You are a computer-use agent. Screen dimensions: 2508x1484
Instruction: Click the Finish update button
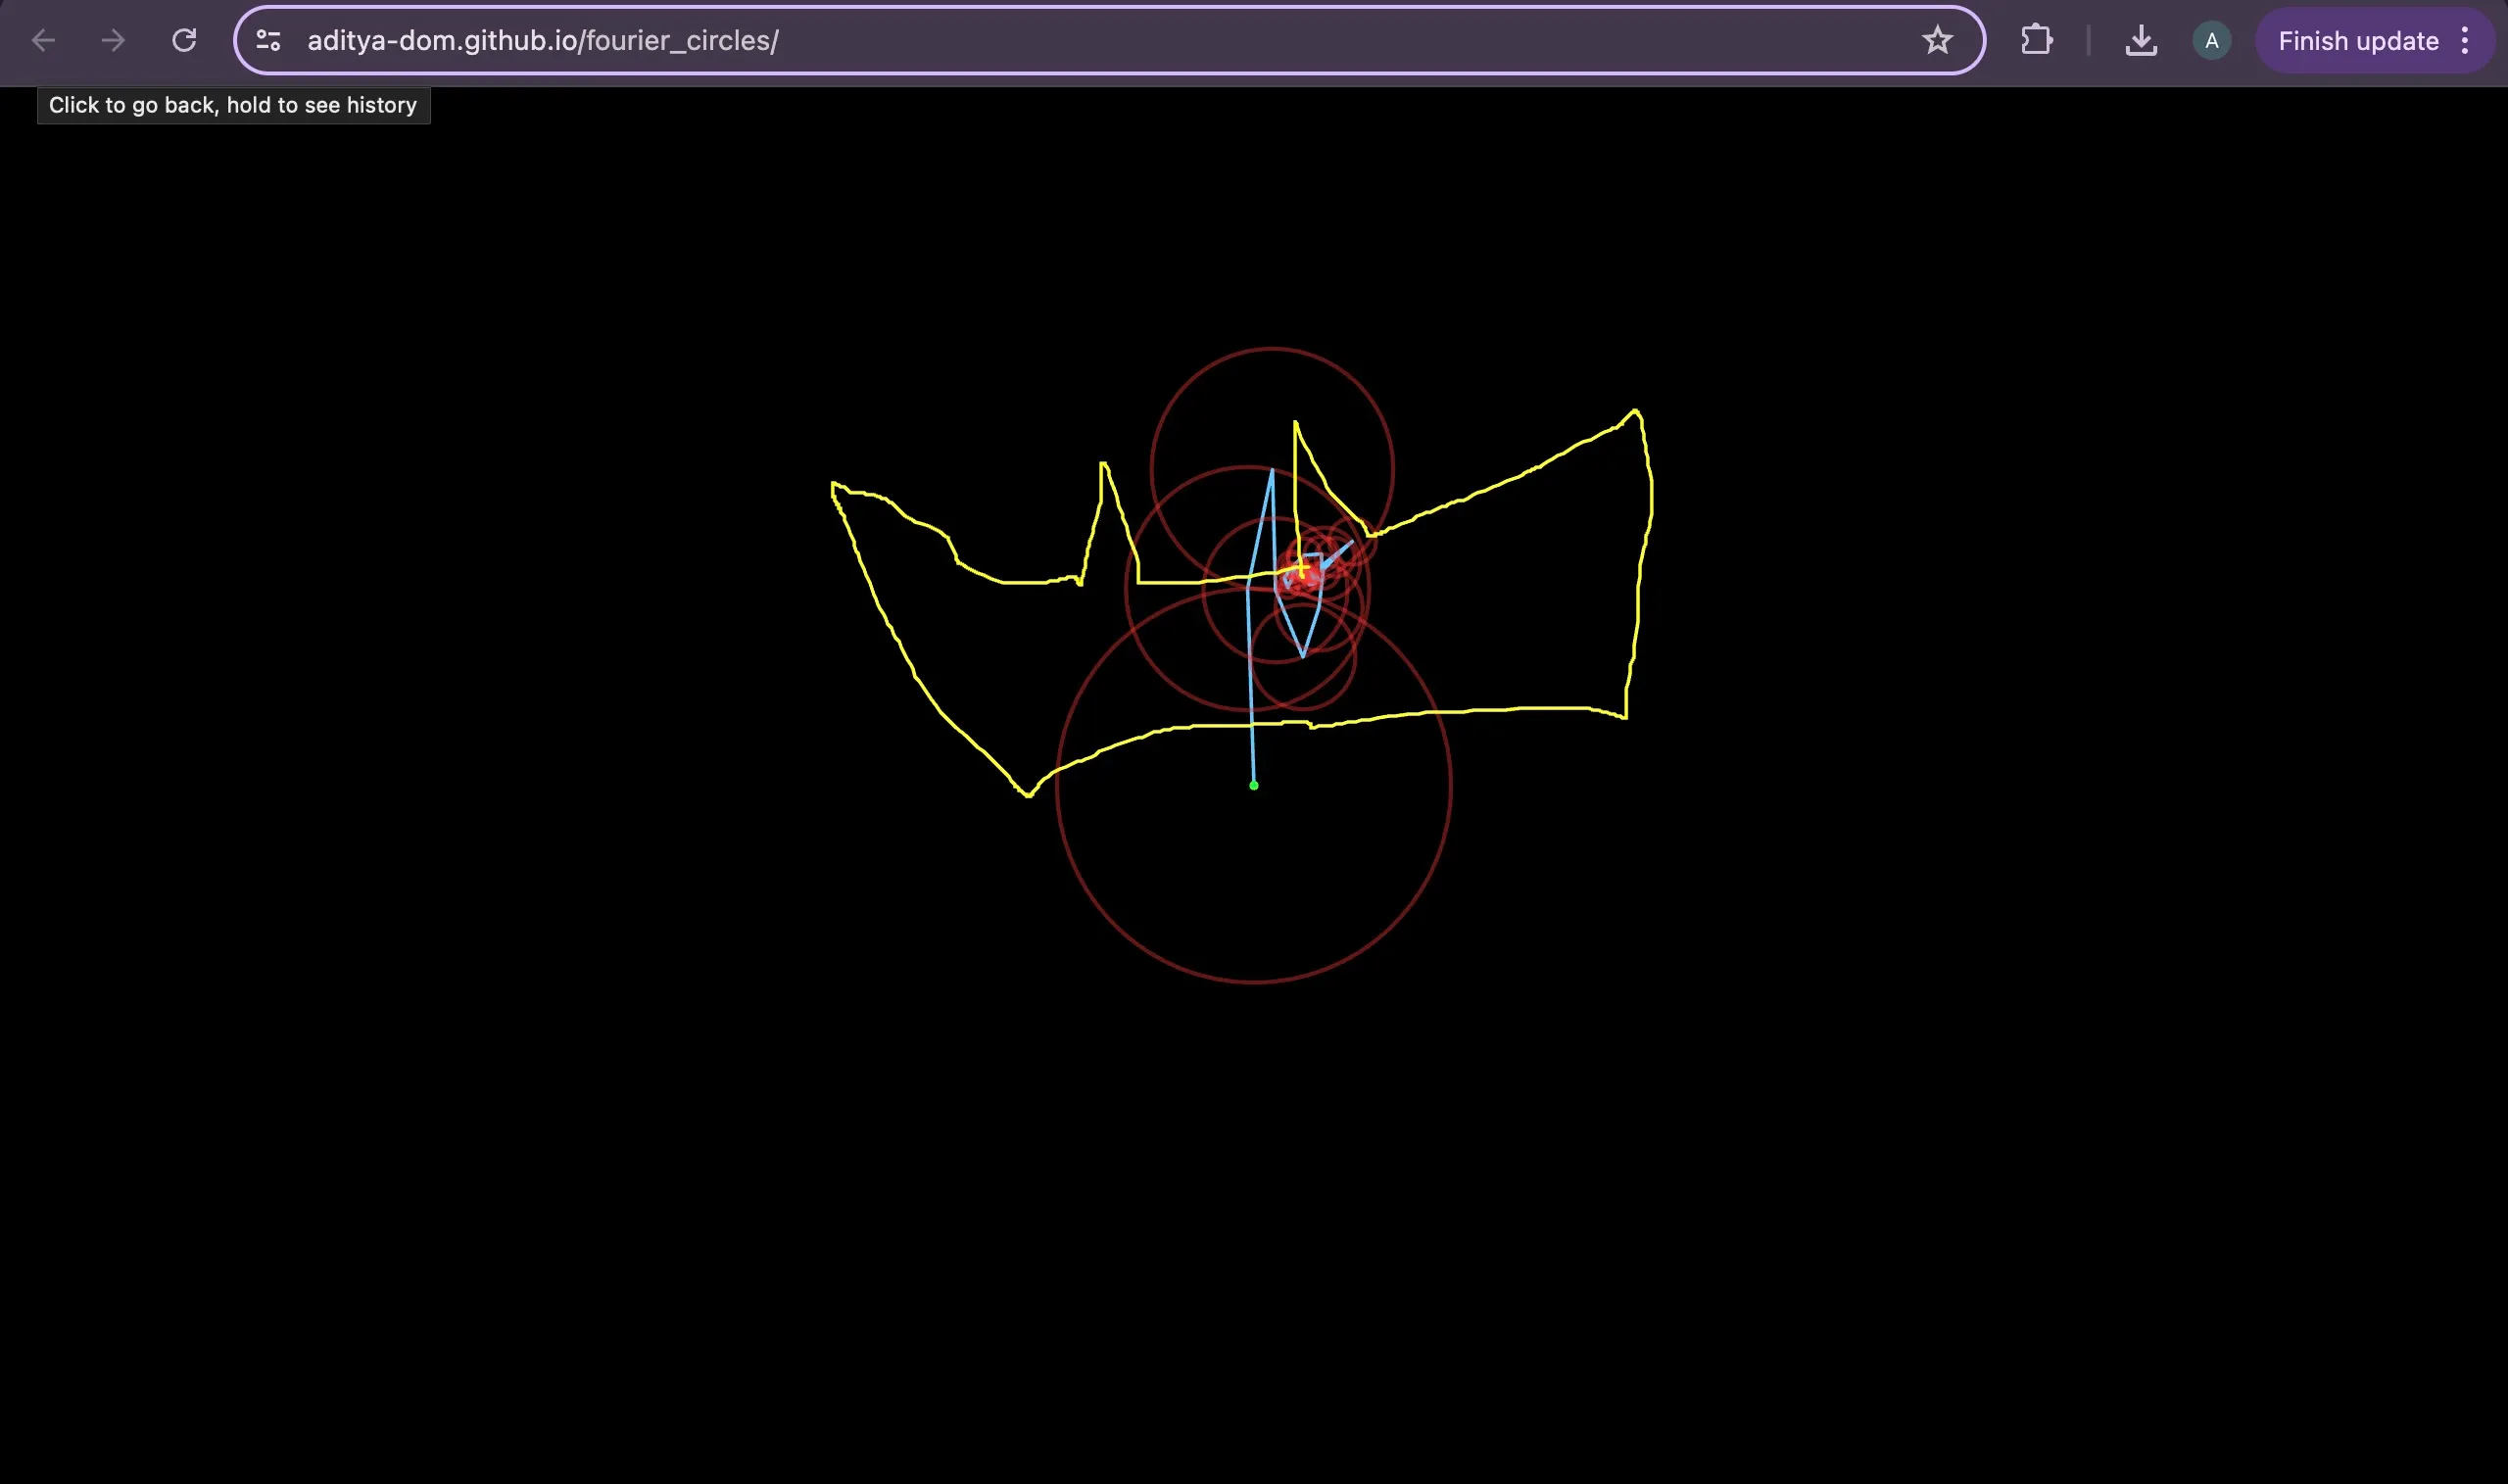coord(2357,41)
